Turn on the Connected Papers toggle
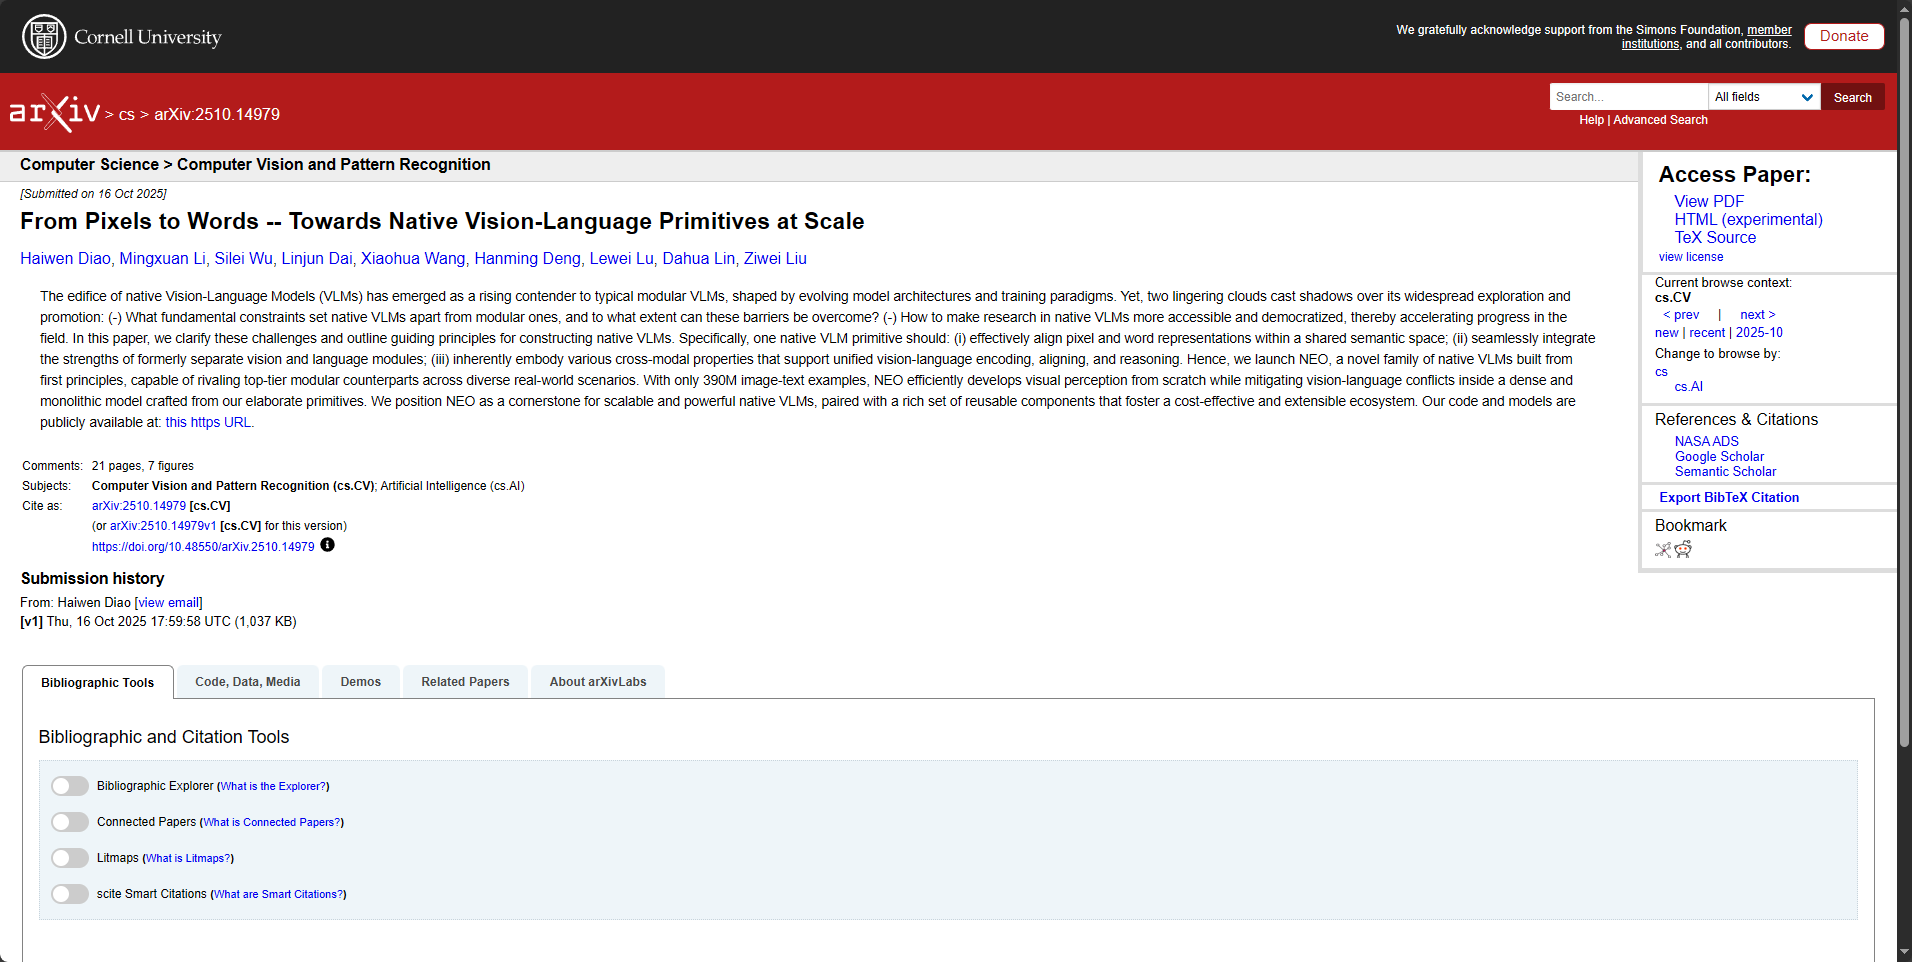Screen dimensions: 1912x962 click(70, 822)
